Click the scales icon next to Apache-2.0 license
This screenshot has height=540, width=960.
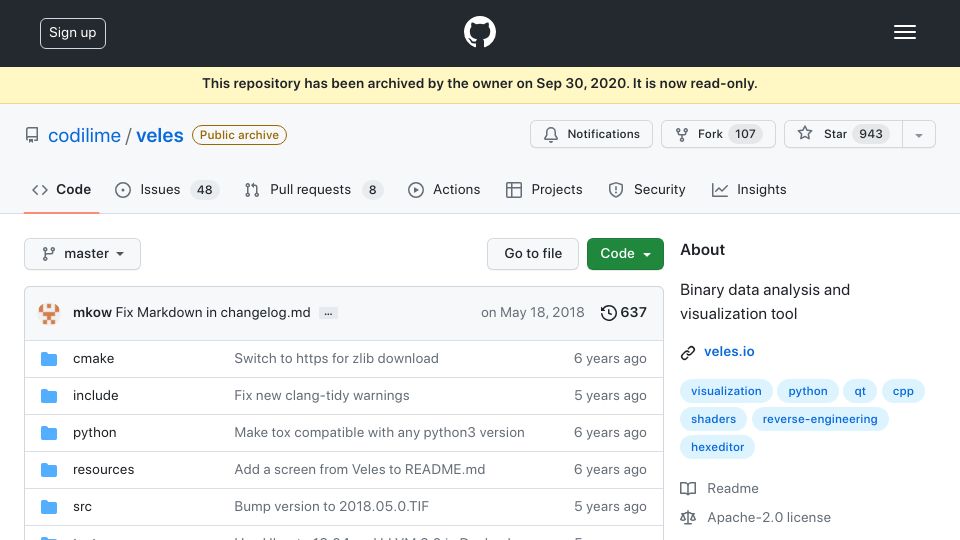pos(688,517)
